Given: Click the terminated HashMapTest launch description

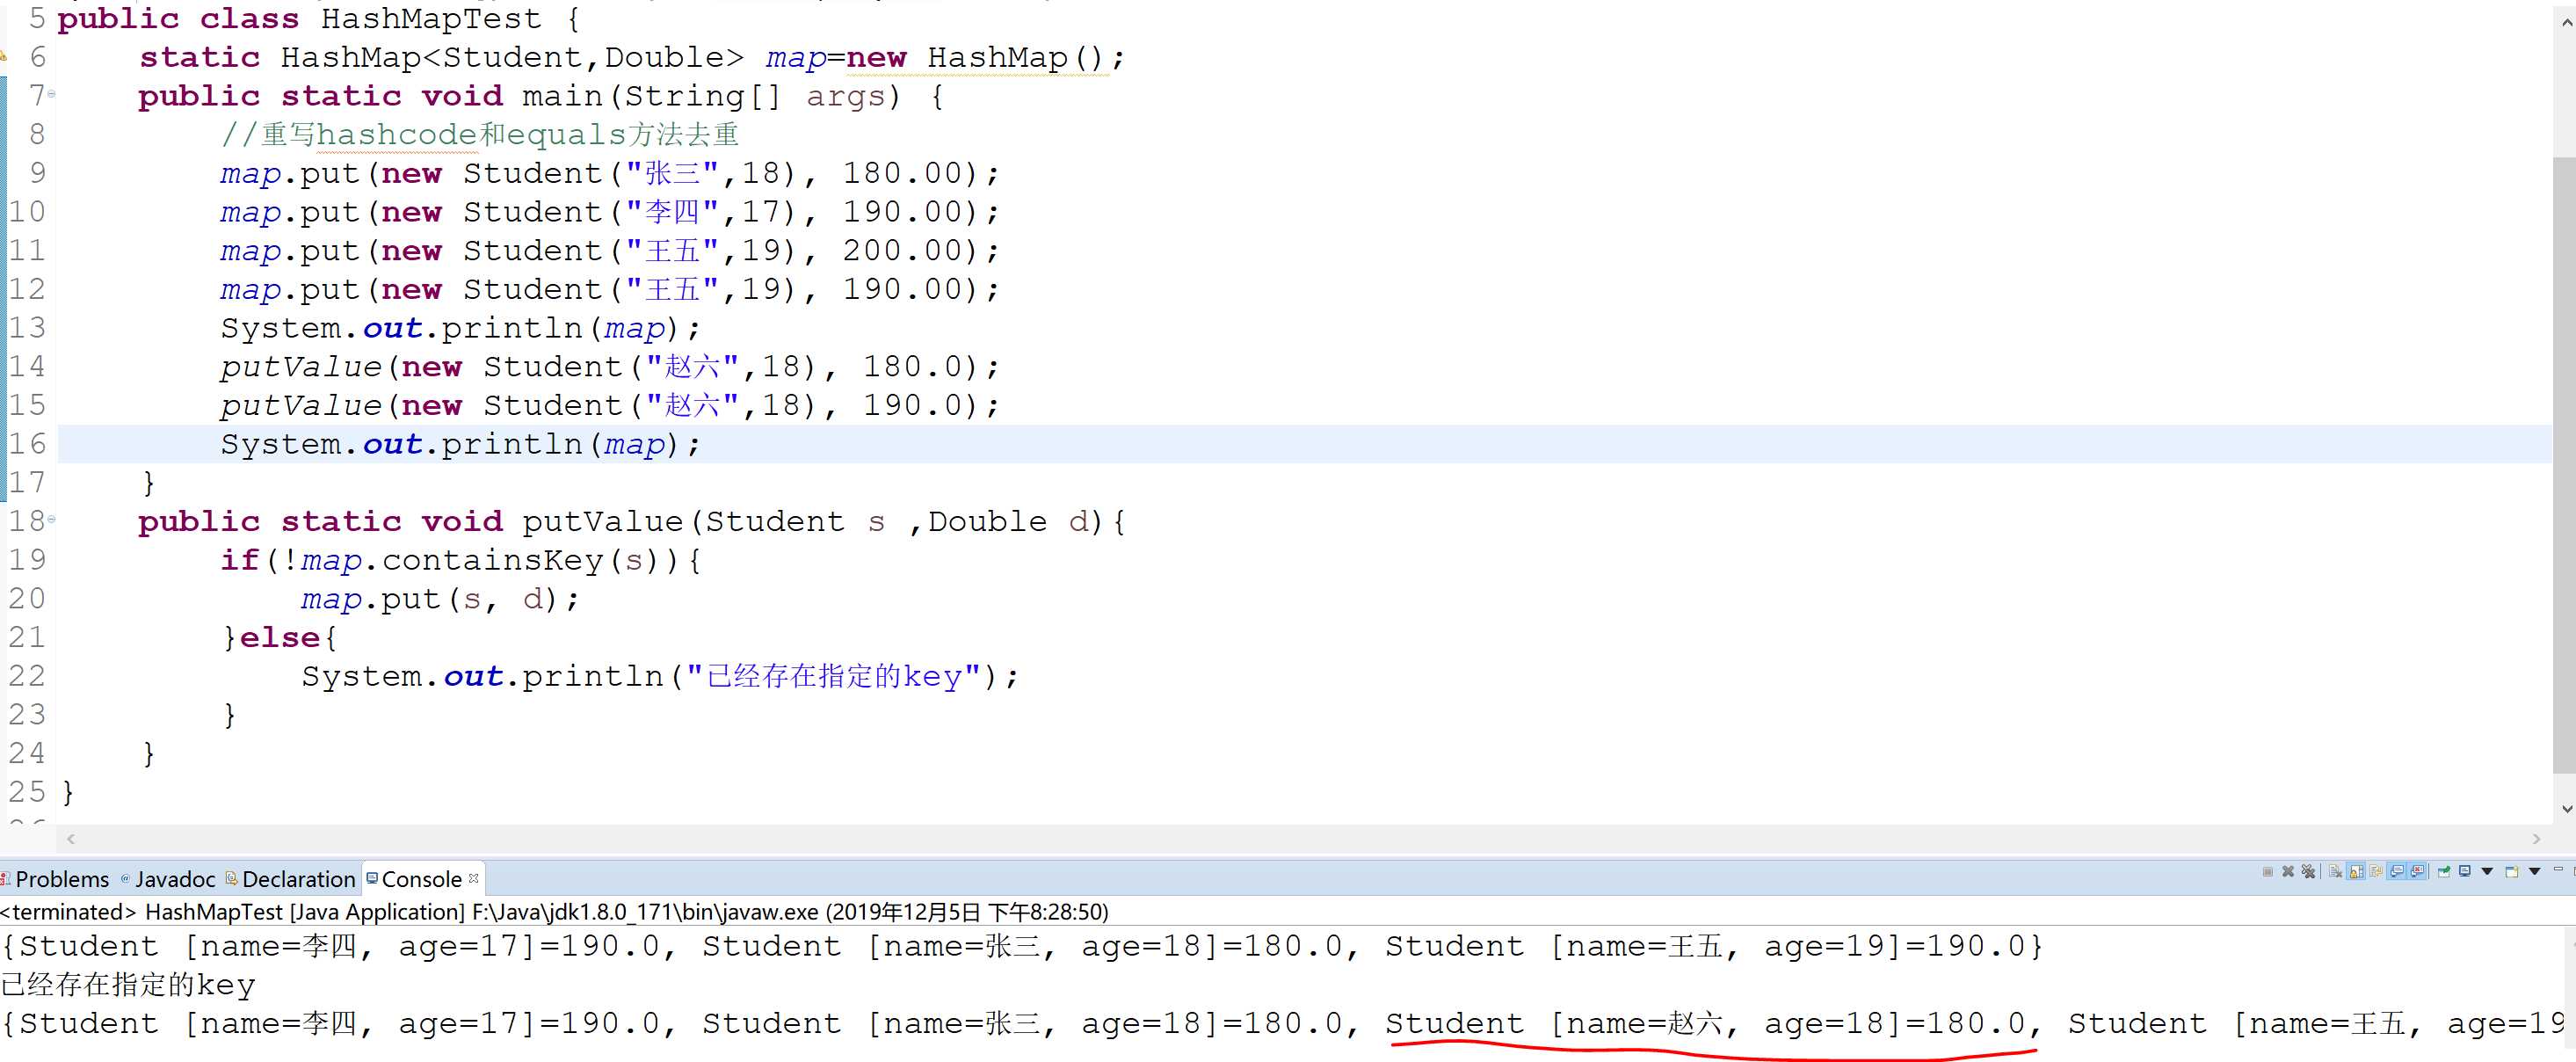Looking at the screenshot, I should (554, 912).
